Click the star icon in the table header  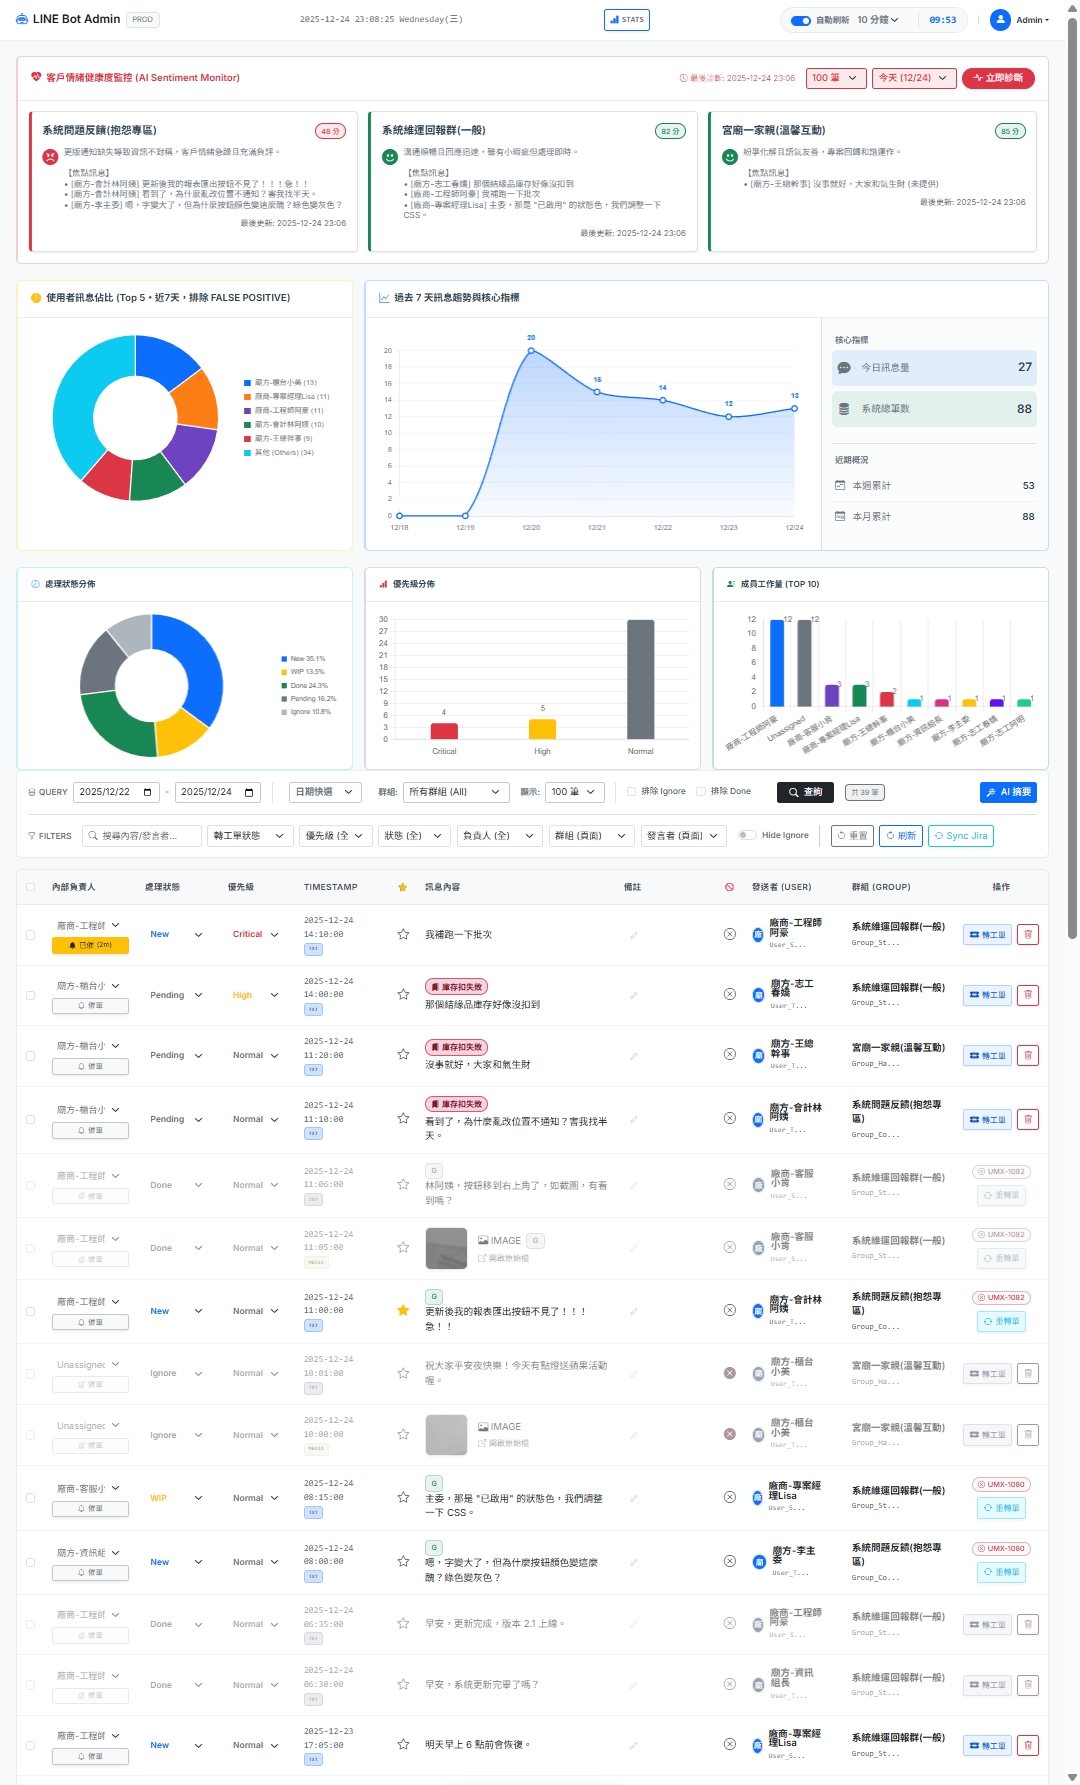403,888
